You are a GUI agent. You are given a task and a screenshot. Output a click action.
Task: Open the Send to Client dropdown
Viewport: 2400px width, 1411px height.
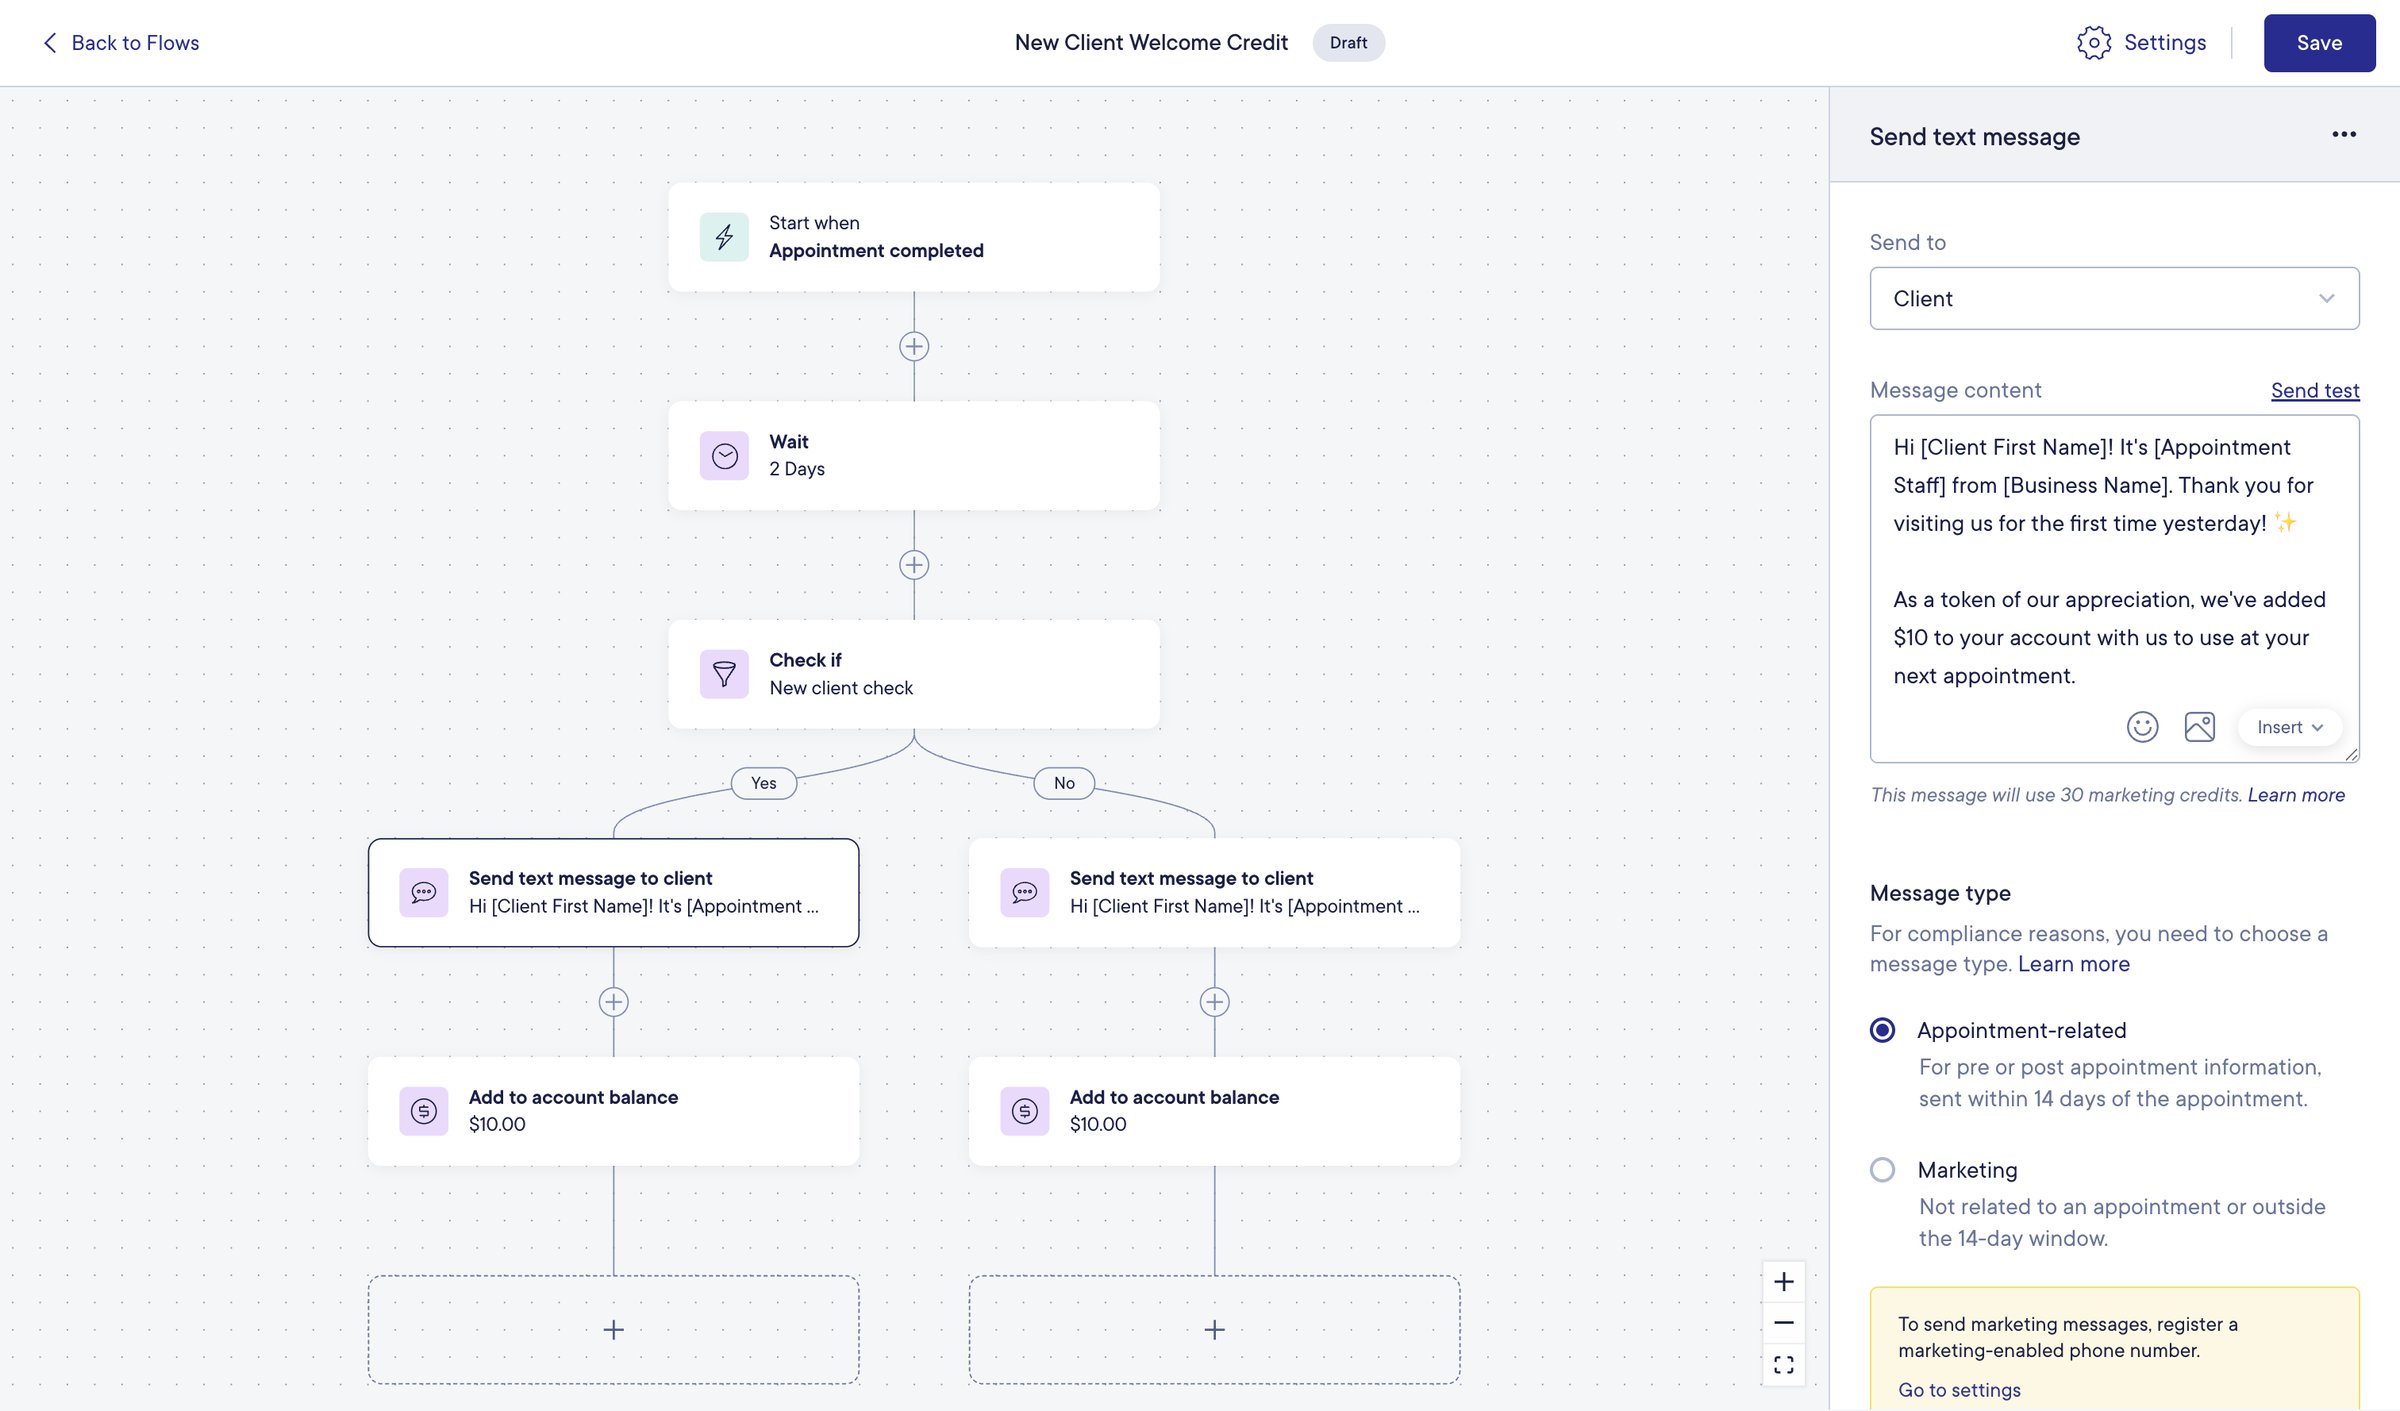click(2115, 299)
